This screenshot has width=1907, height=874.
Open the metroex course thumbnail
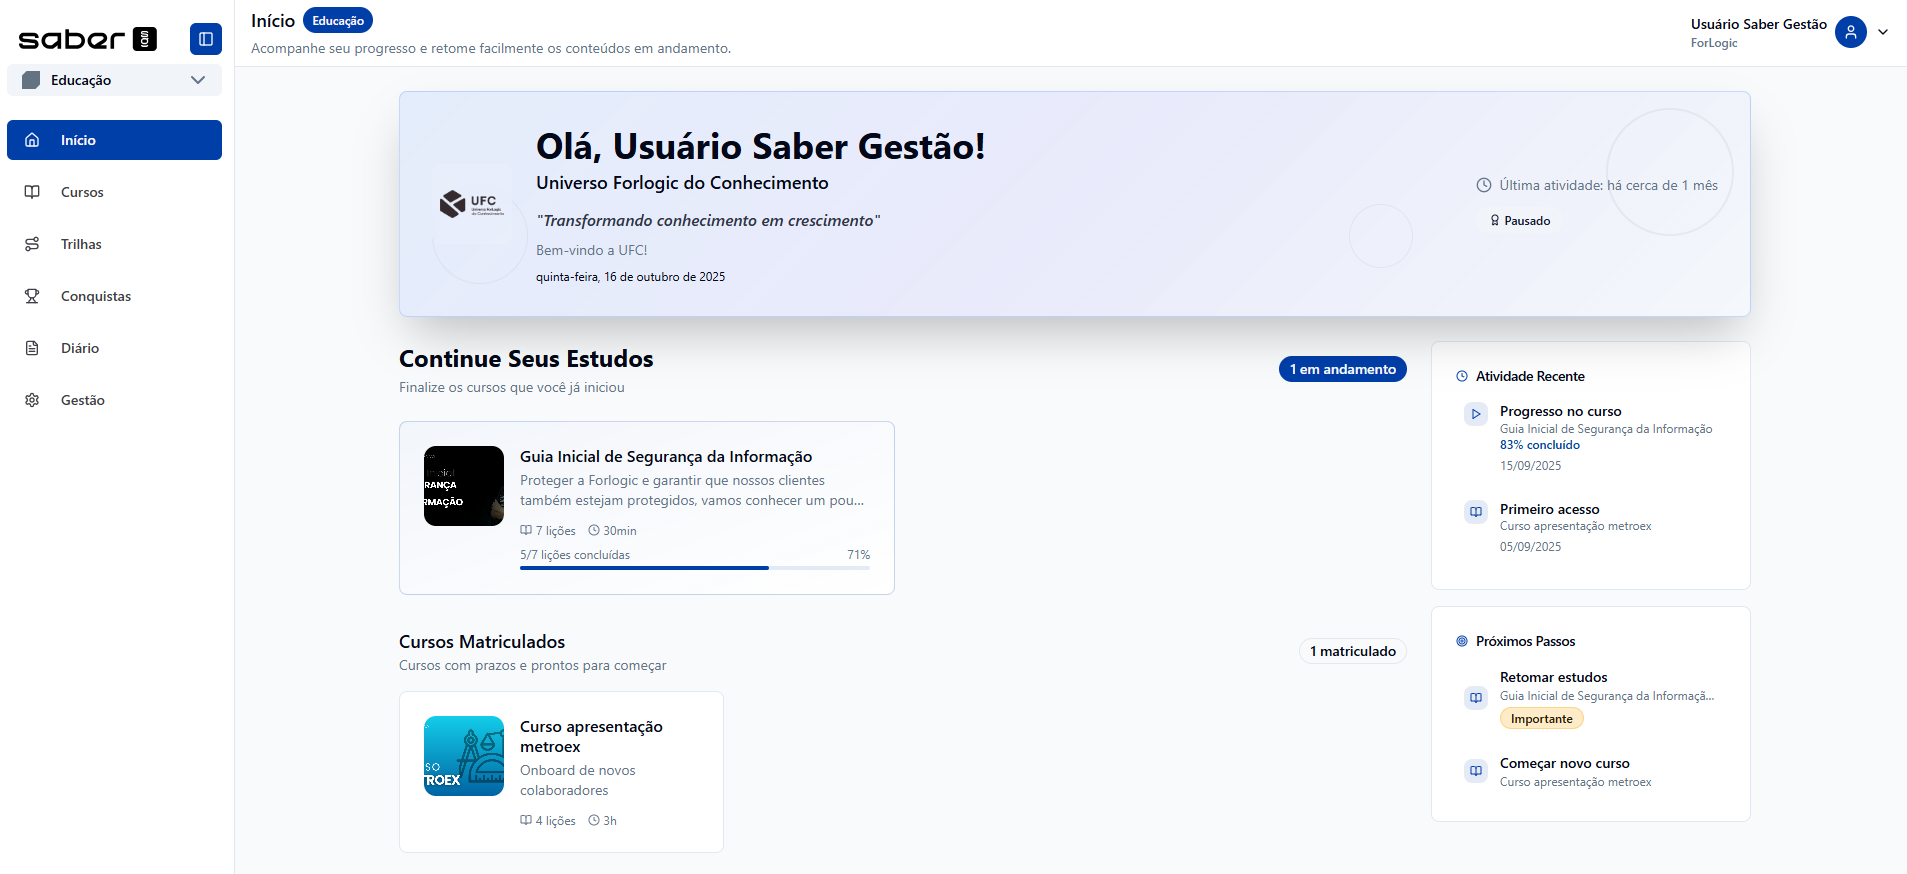point(464,756)
